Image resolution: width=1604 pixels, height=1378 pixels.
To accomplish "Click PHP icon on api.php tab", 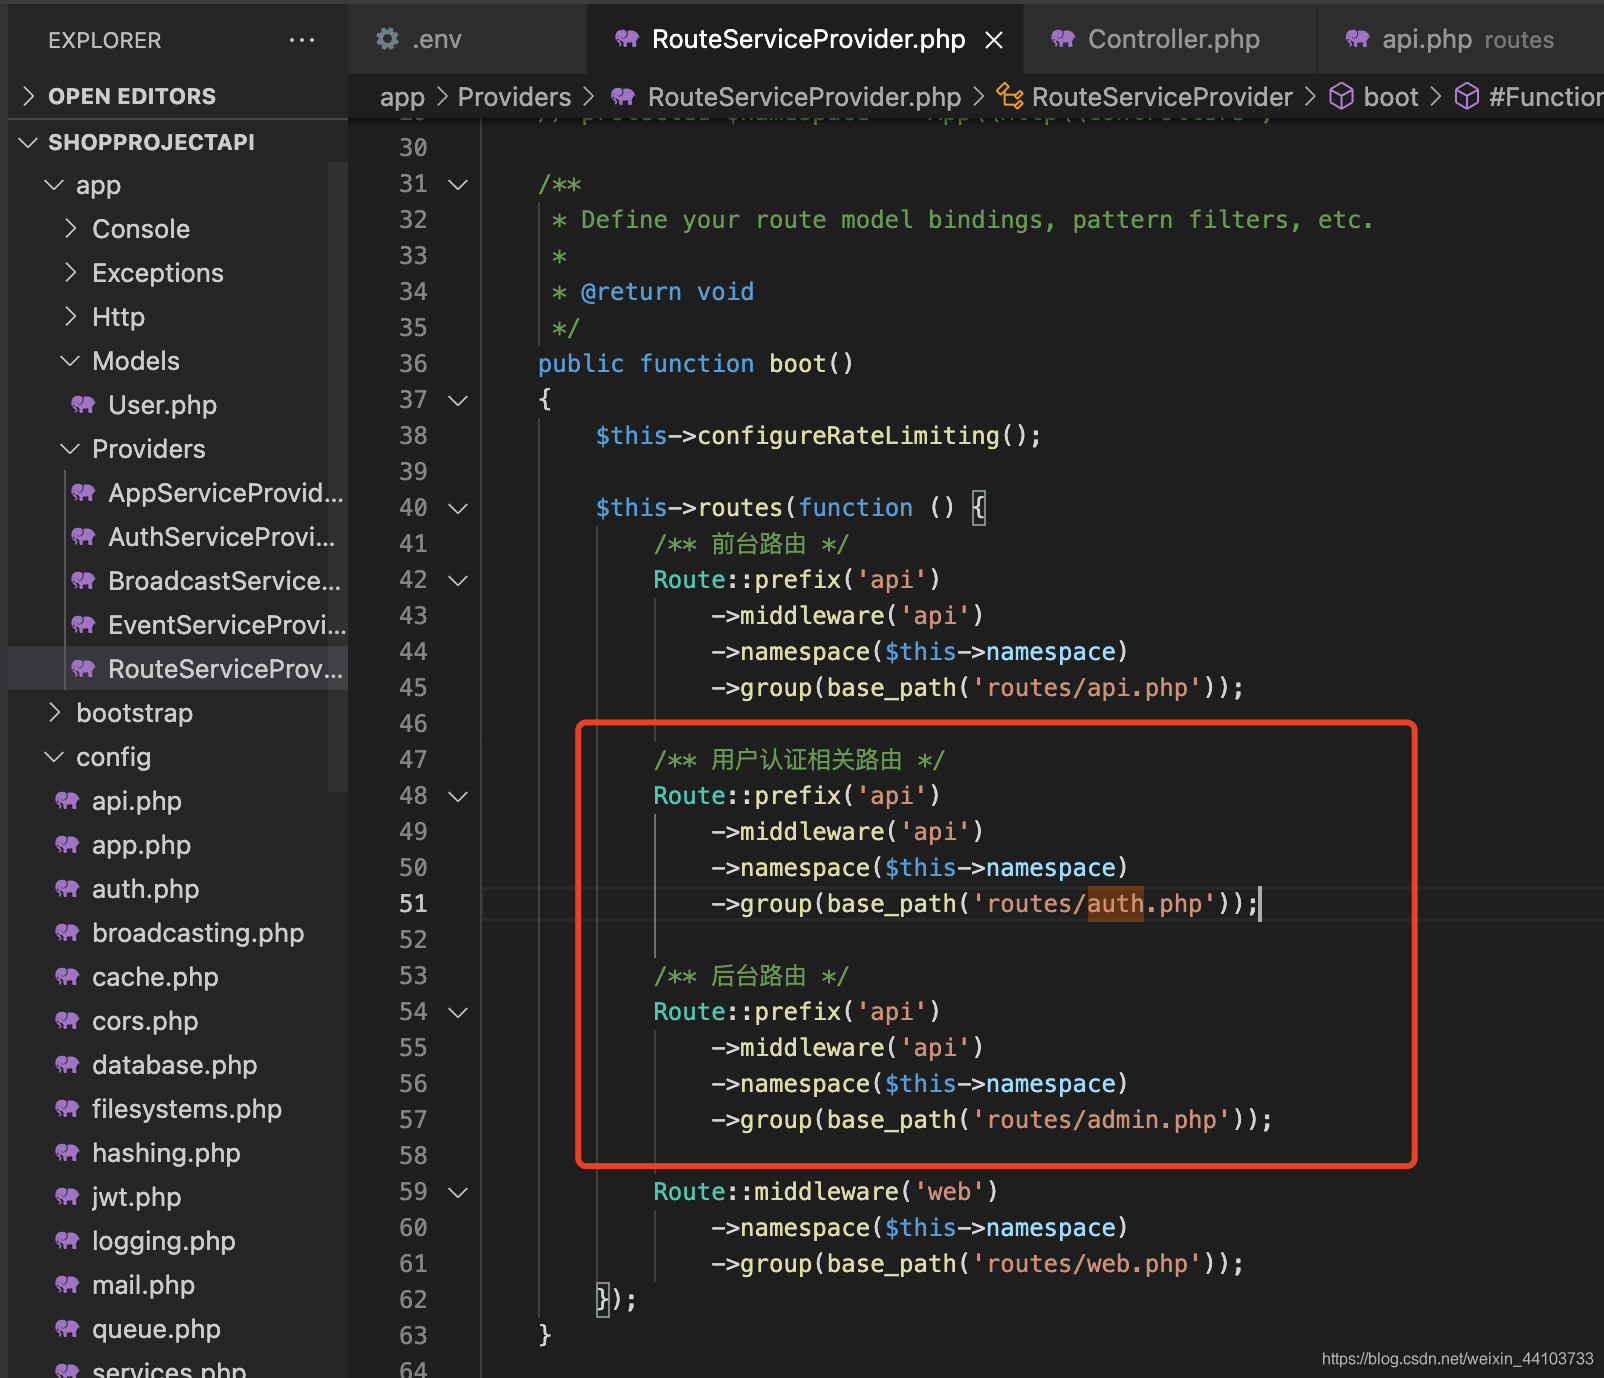I will point(1357,39).
